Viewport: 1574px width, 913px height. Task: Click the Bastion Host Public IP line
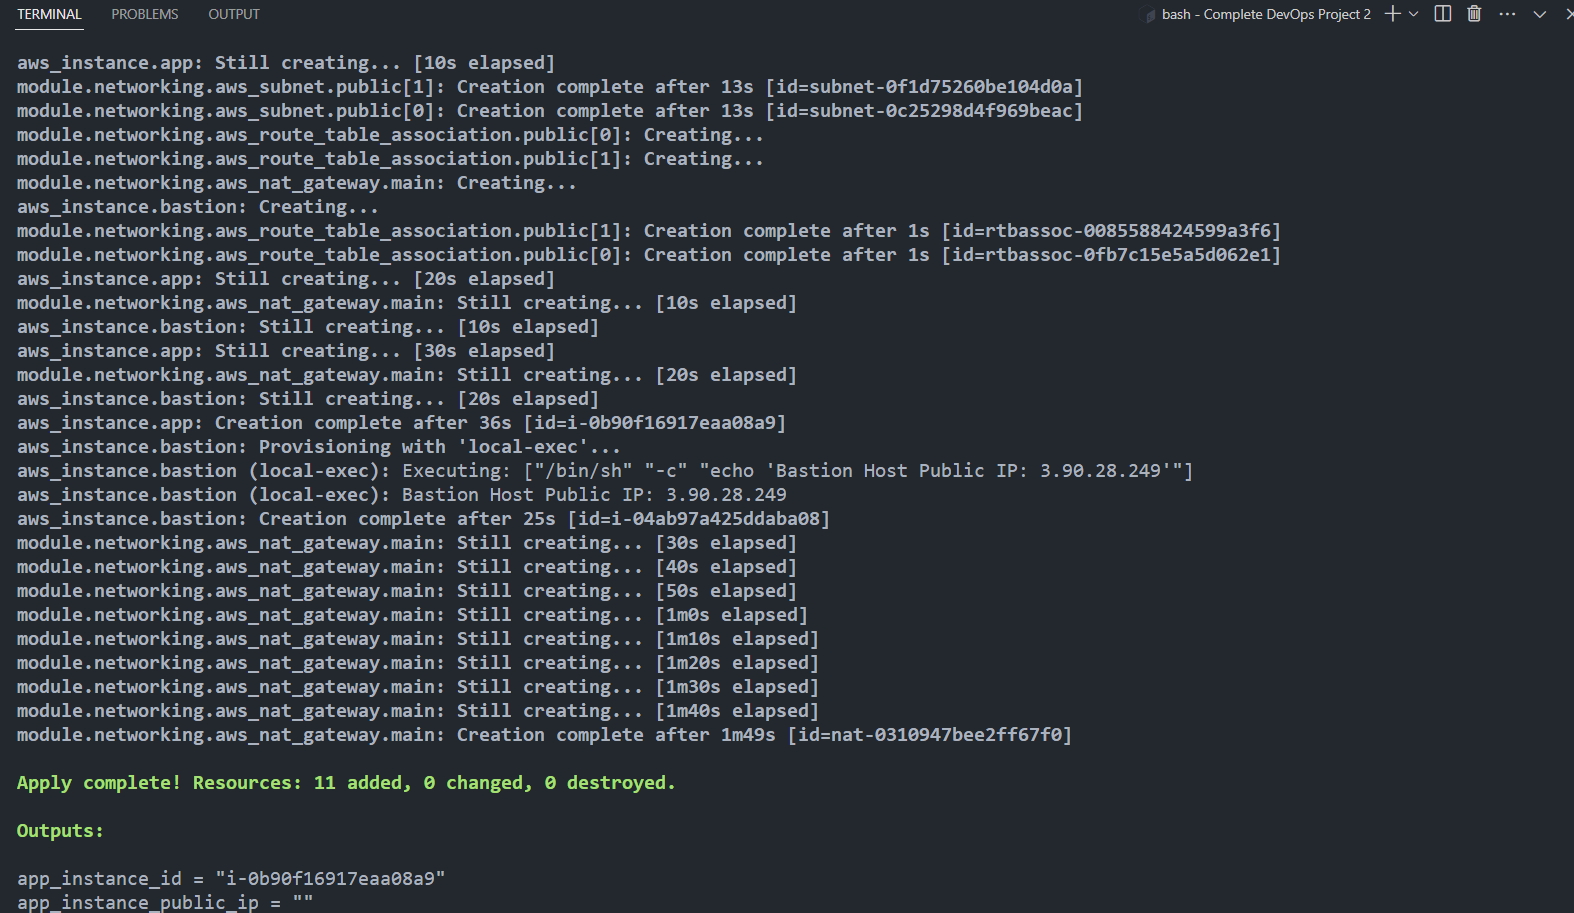click(x=400, y=494)
